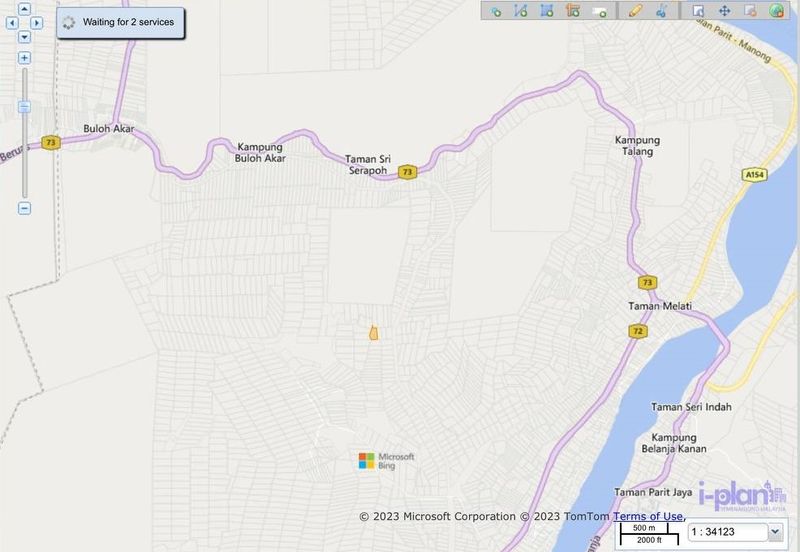This screenshot has height=552, width=800.
Task: Open the Terms of Use link
Action: [648, 517]
